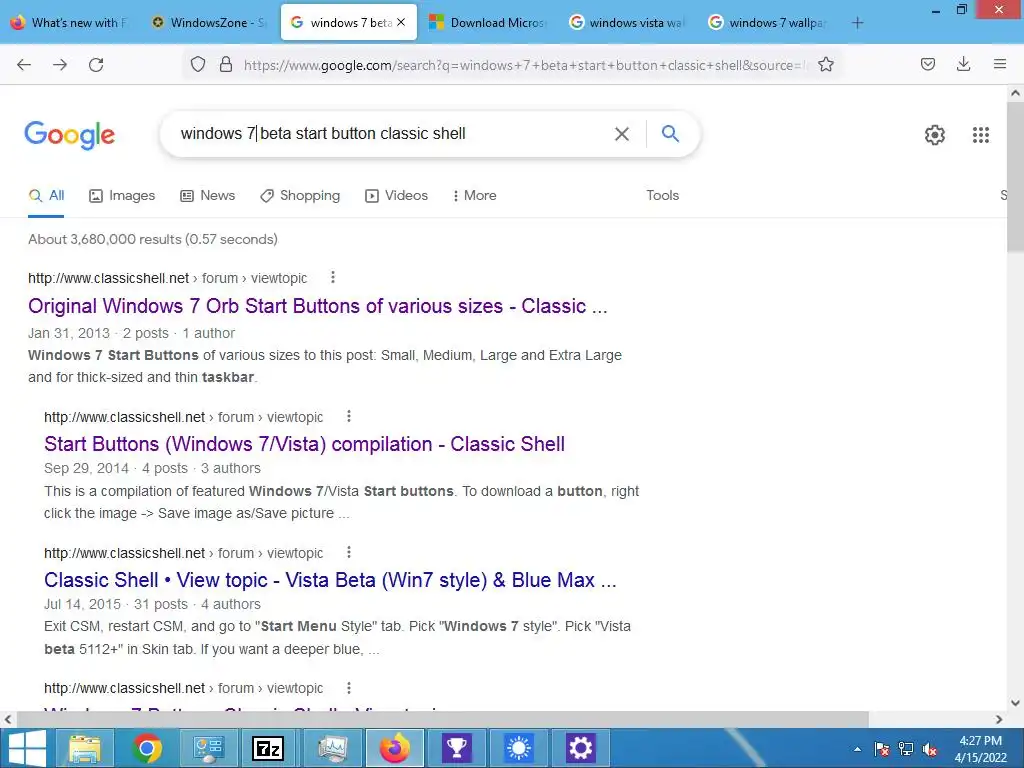The width and height of the screenshot is (1024, 768).
Task: Switch to Firefox taskbar button
Action: coord(394,748)
